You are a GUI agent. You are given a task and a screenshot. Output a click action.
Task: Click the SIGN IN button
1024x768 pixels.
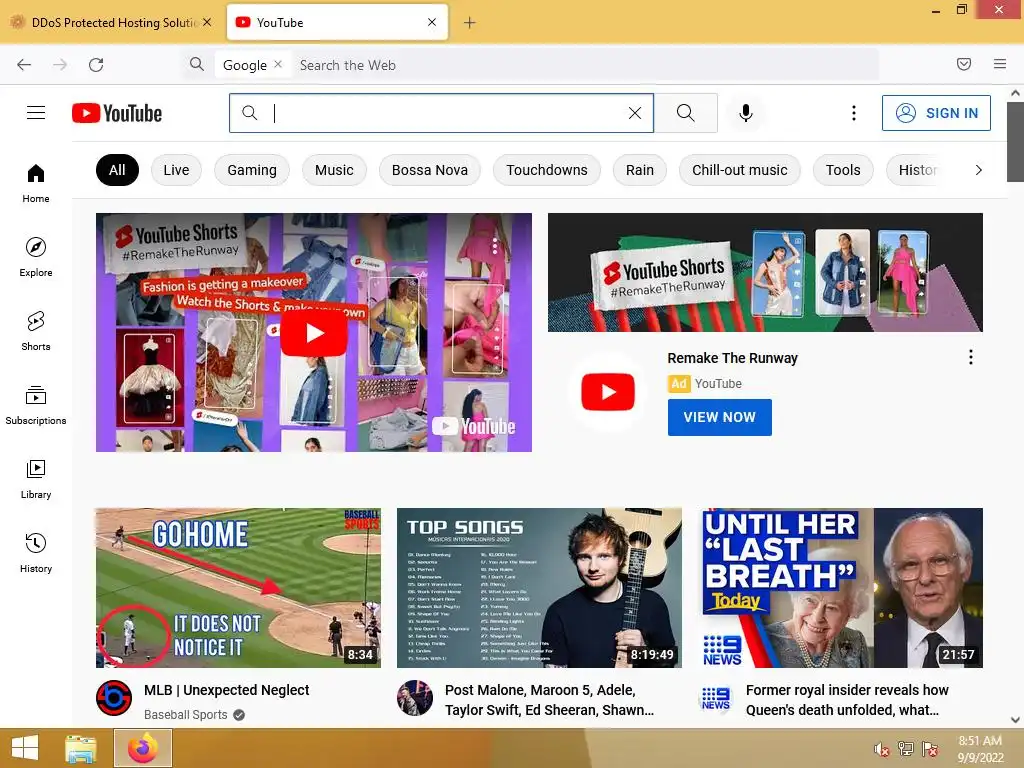[x=936, y=113]
